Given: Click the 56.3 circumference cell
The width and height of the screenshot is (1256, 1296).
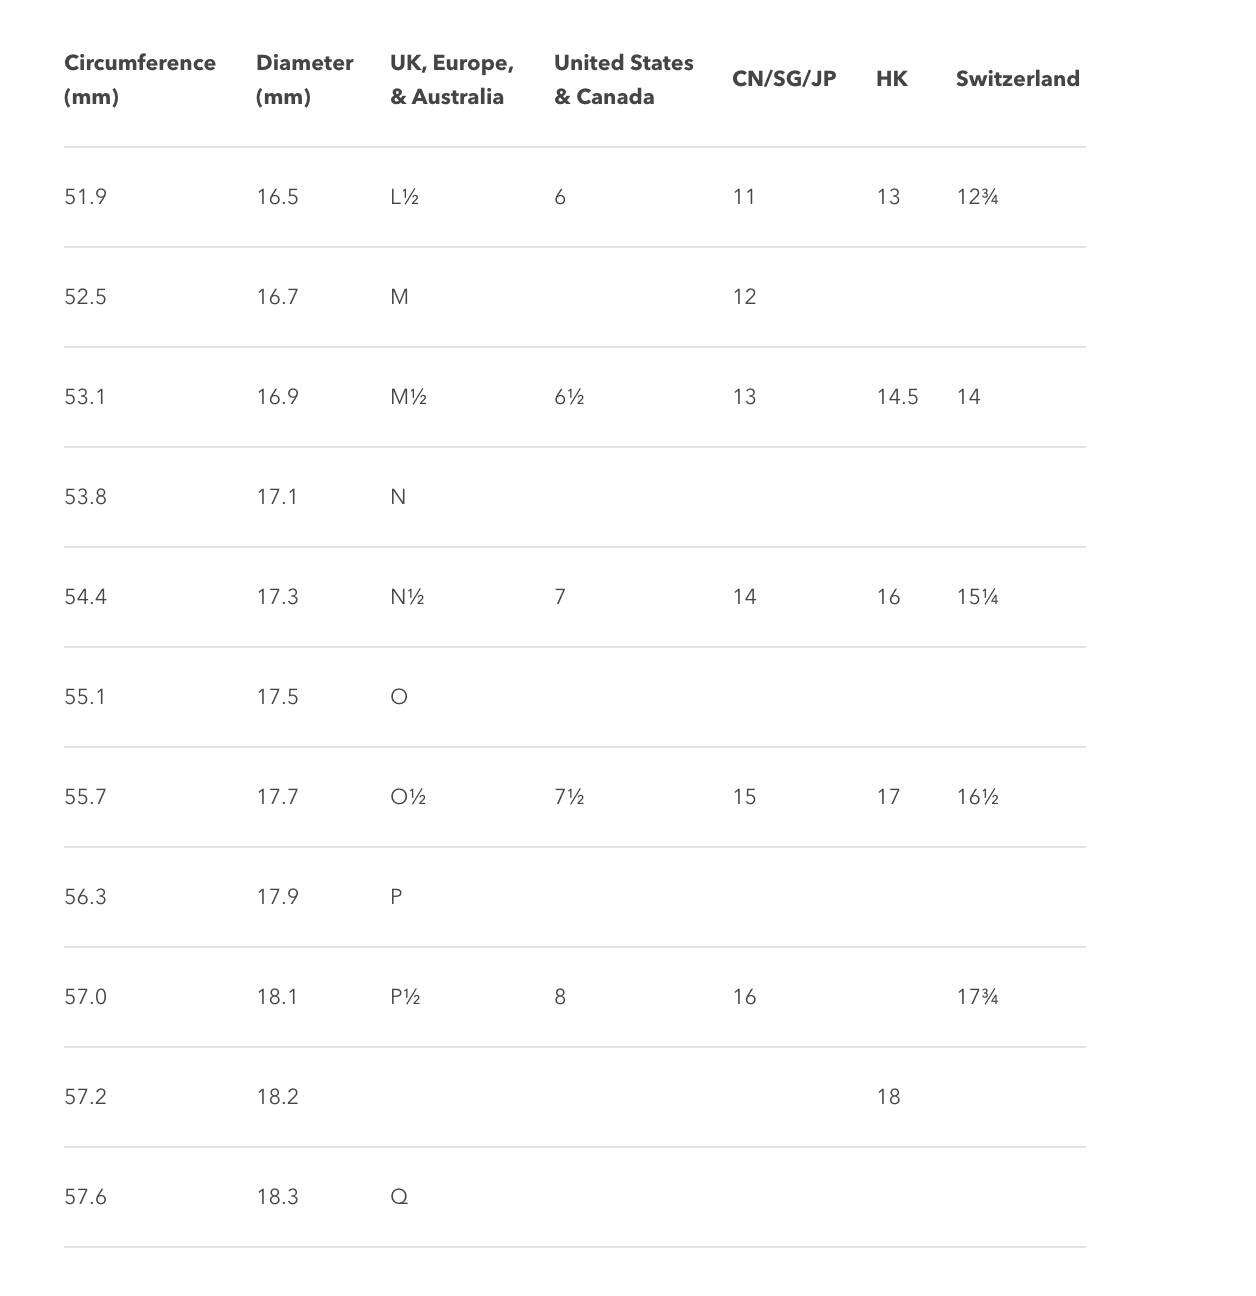Looking at the screenshot, I should pyautogui.click(x=85, y=897).
